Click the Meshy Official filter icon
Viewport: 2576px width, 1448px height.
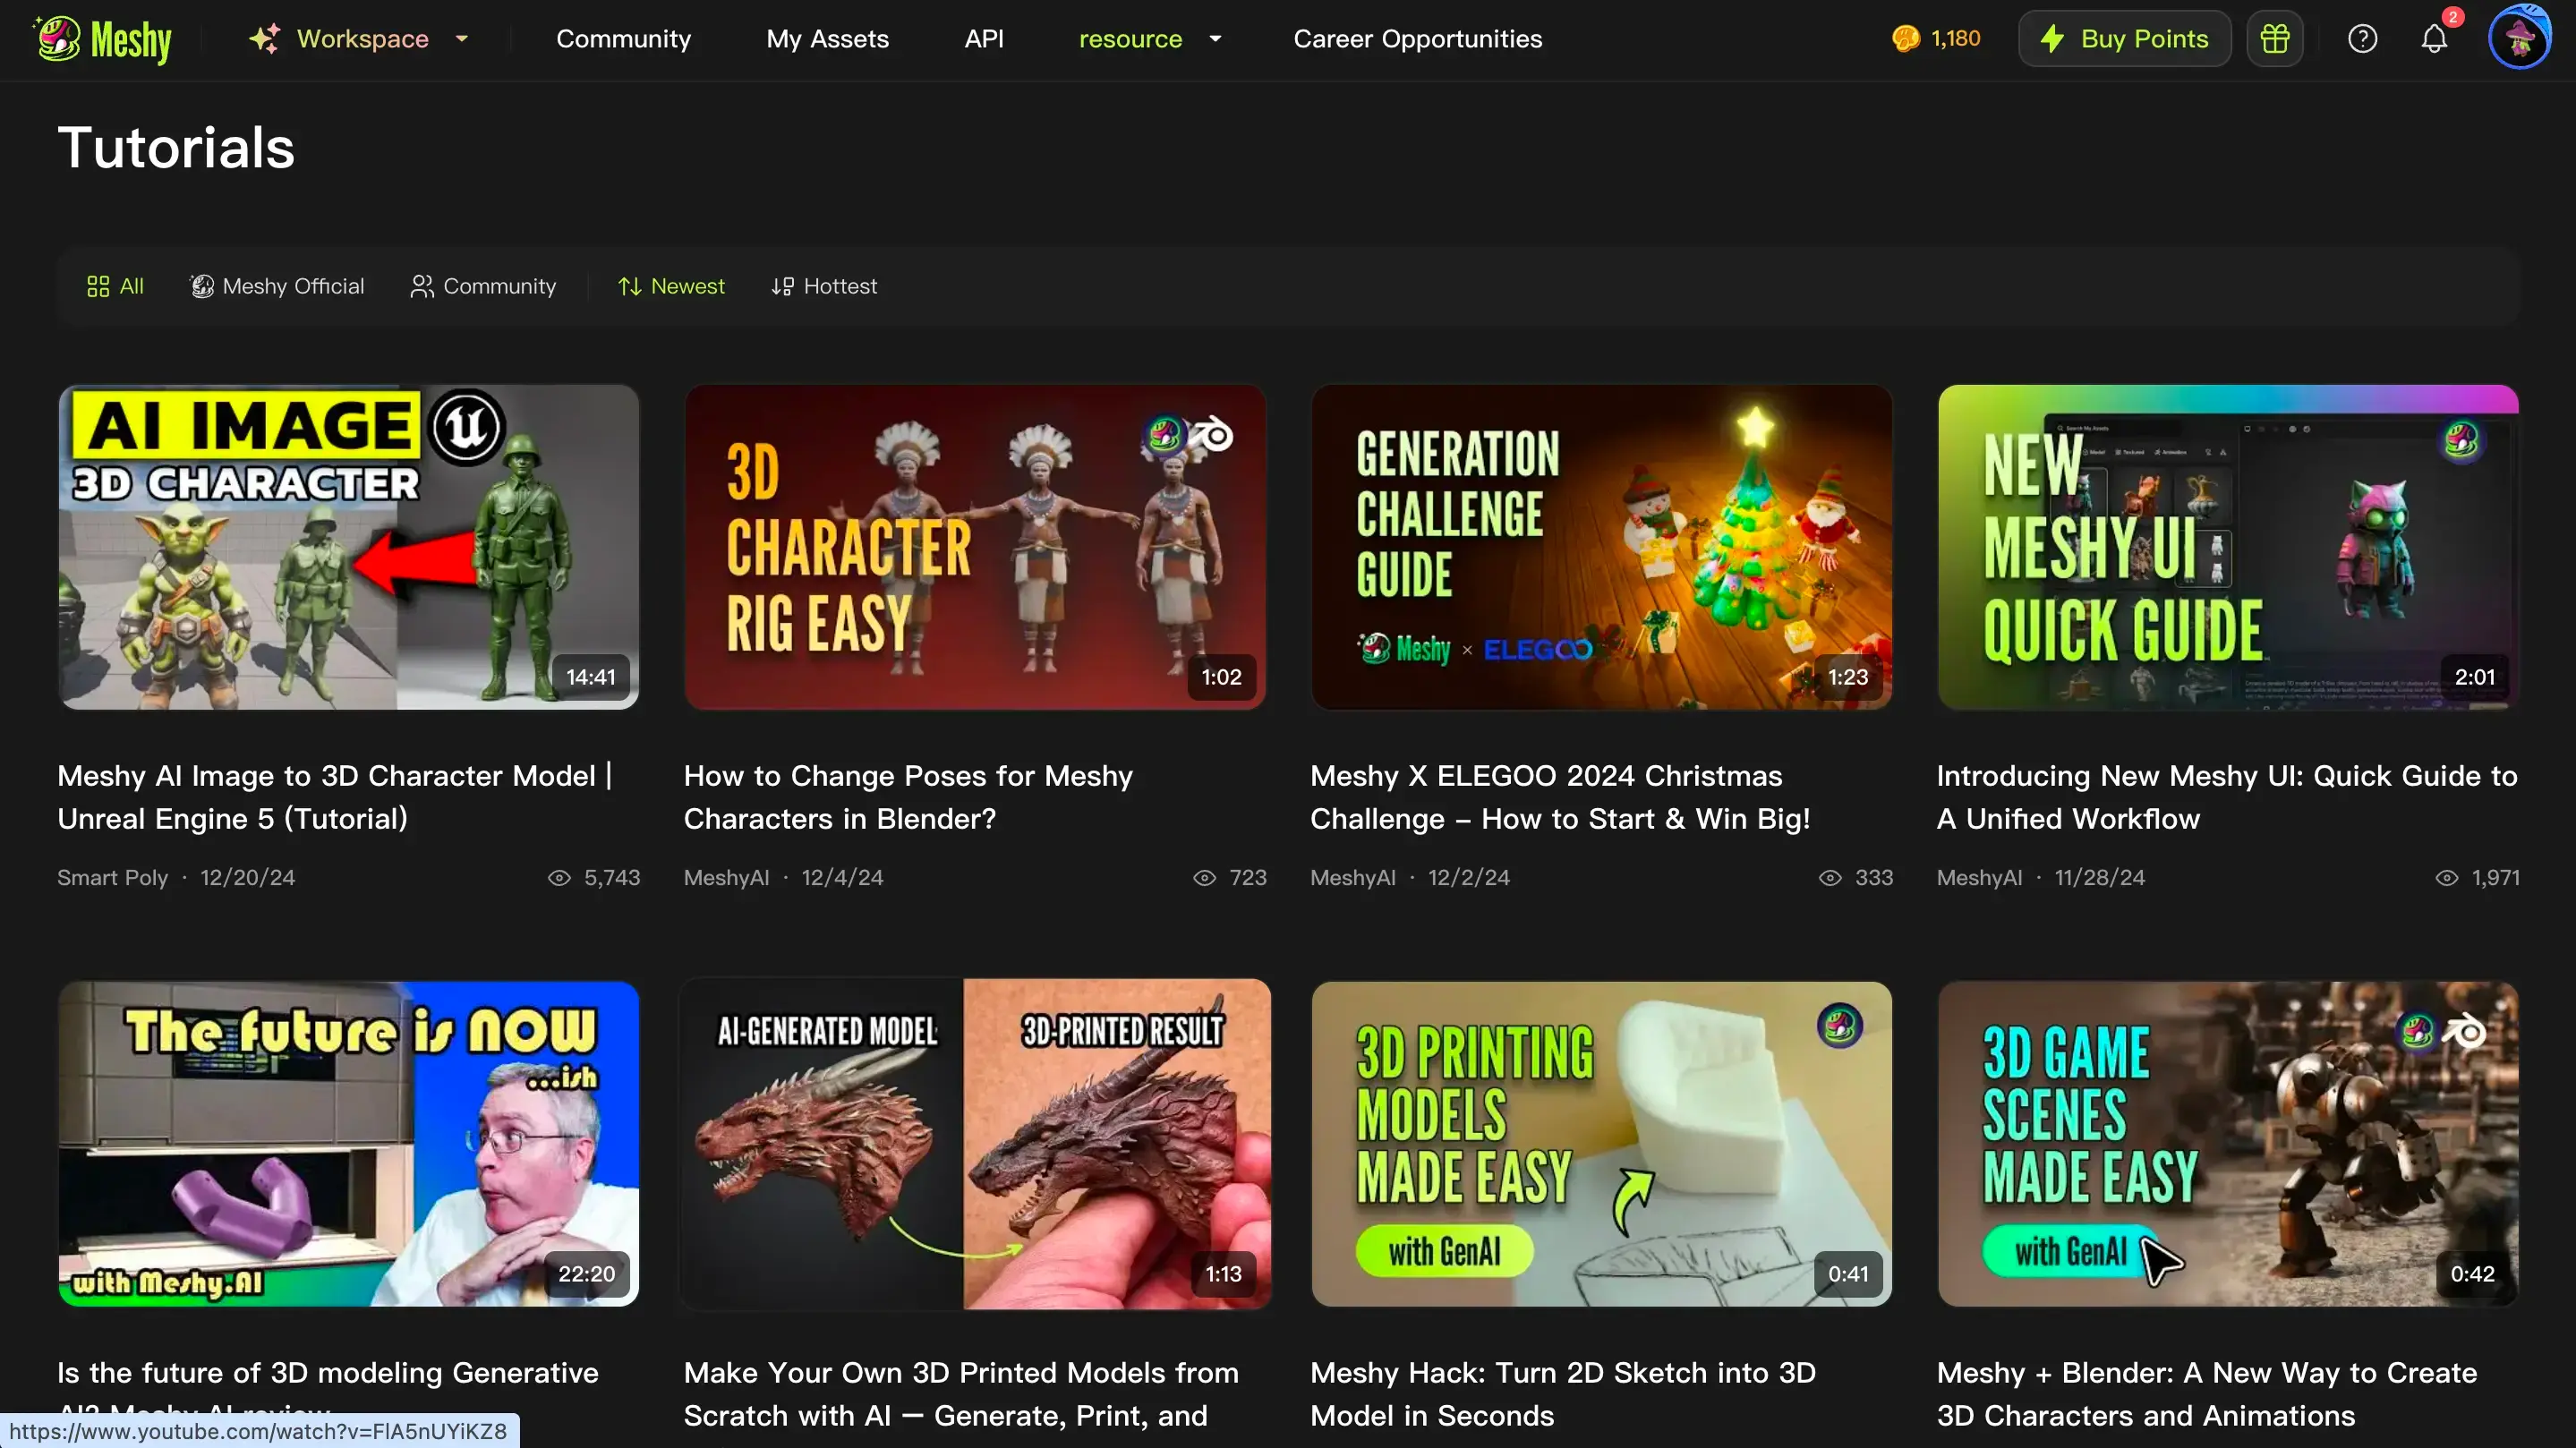tap(202, 286)
